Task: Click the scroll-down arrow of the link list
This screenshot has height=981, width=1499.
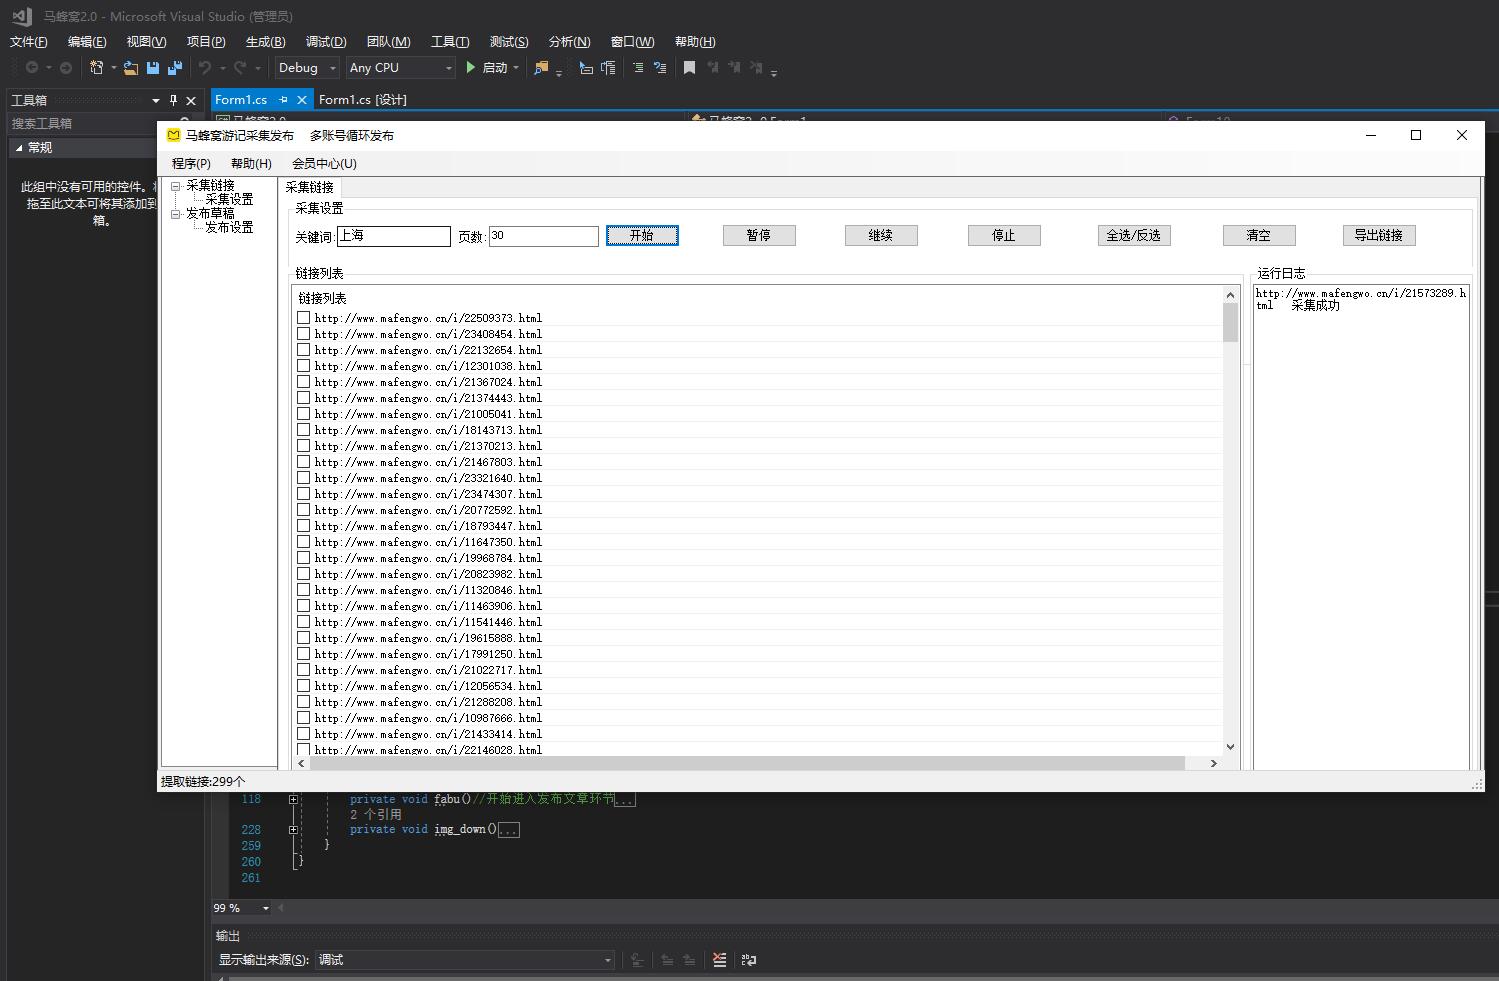Action: 1230,747
